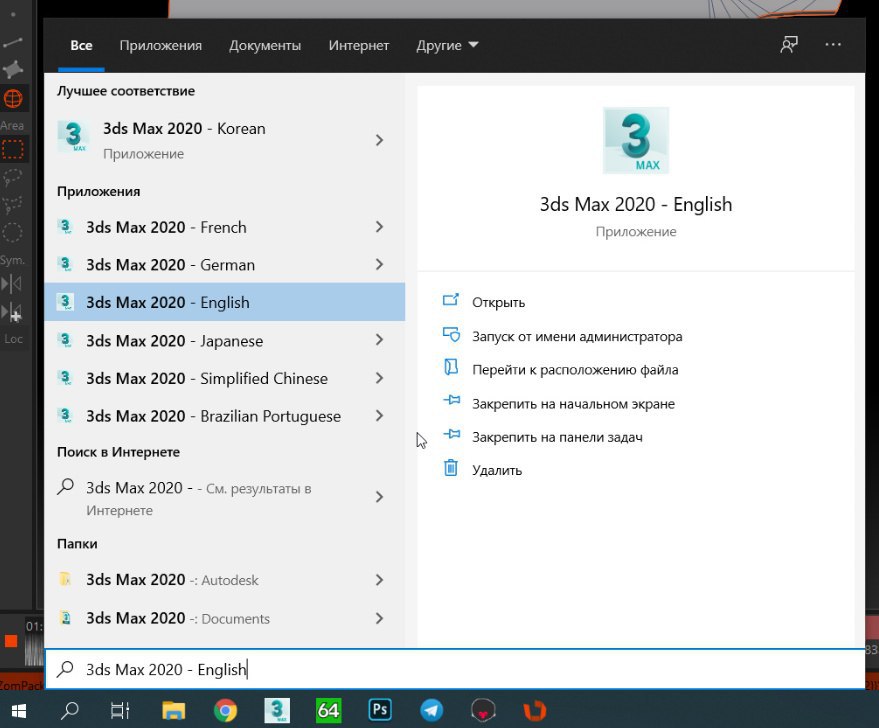The image size is (879, 728).
Task: Click the pin icon for Закрепить на панели задач
Action: (451, 434)
